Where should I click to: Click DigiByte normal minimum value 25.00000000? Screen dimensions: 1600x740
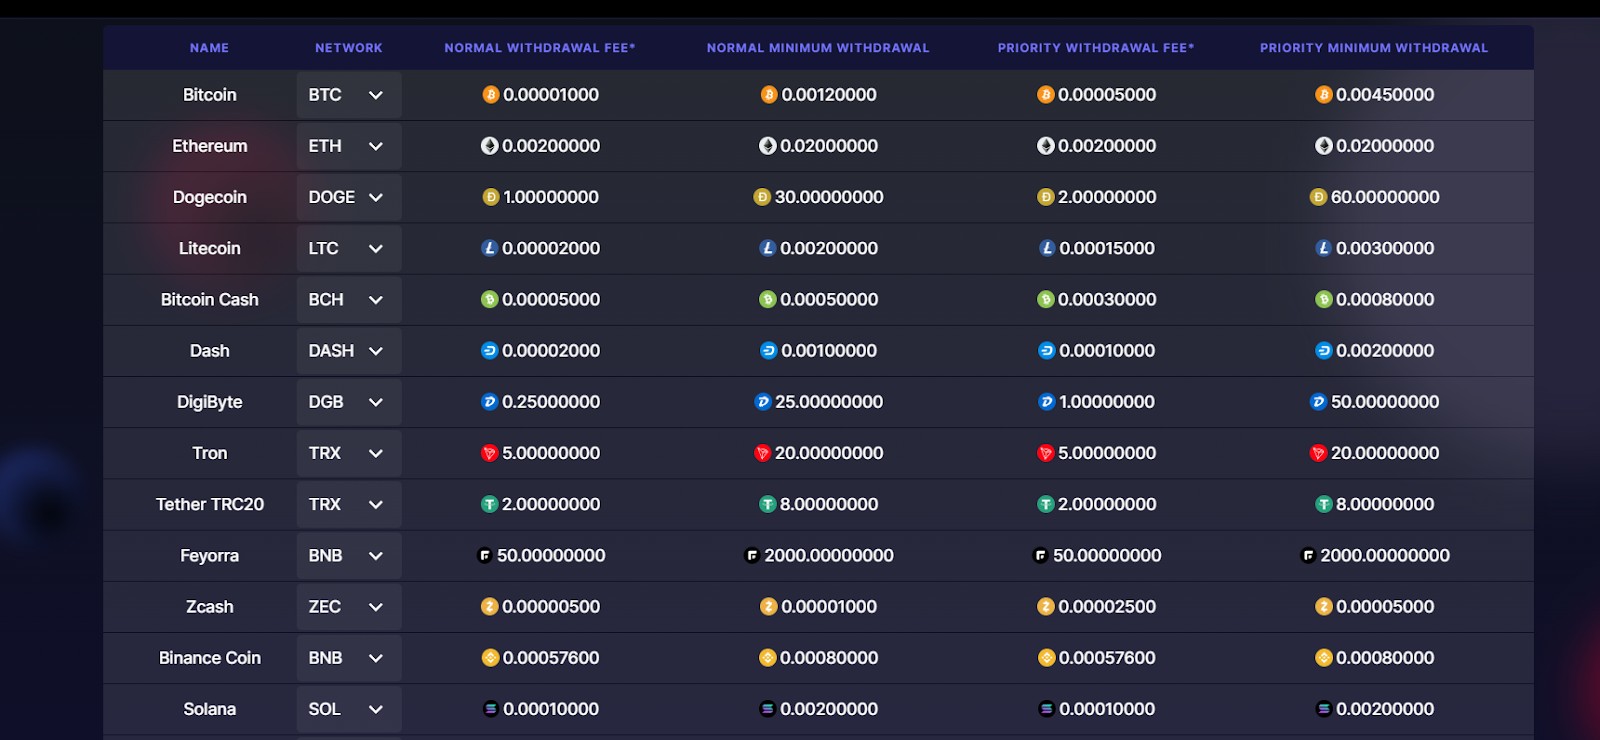coord(829,402)
